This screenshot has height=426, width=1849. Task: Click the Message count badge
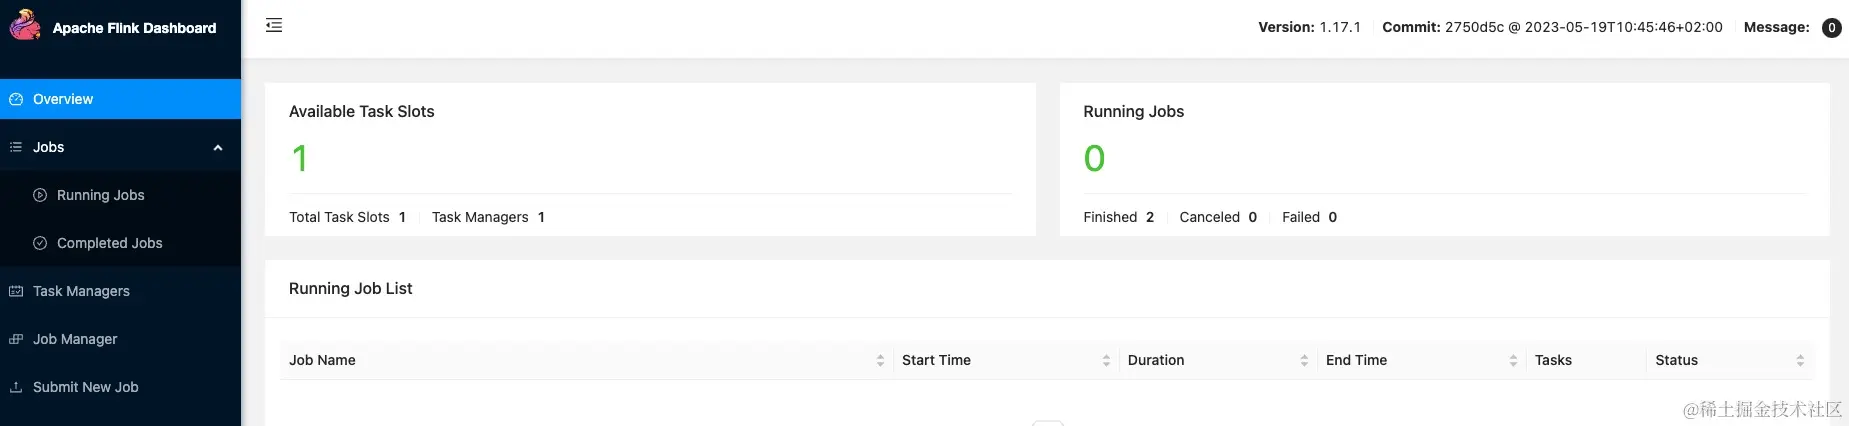click(1831, 28)
